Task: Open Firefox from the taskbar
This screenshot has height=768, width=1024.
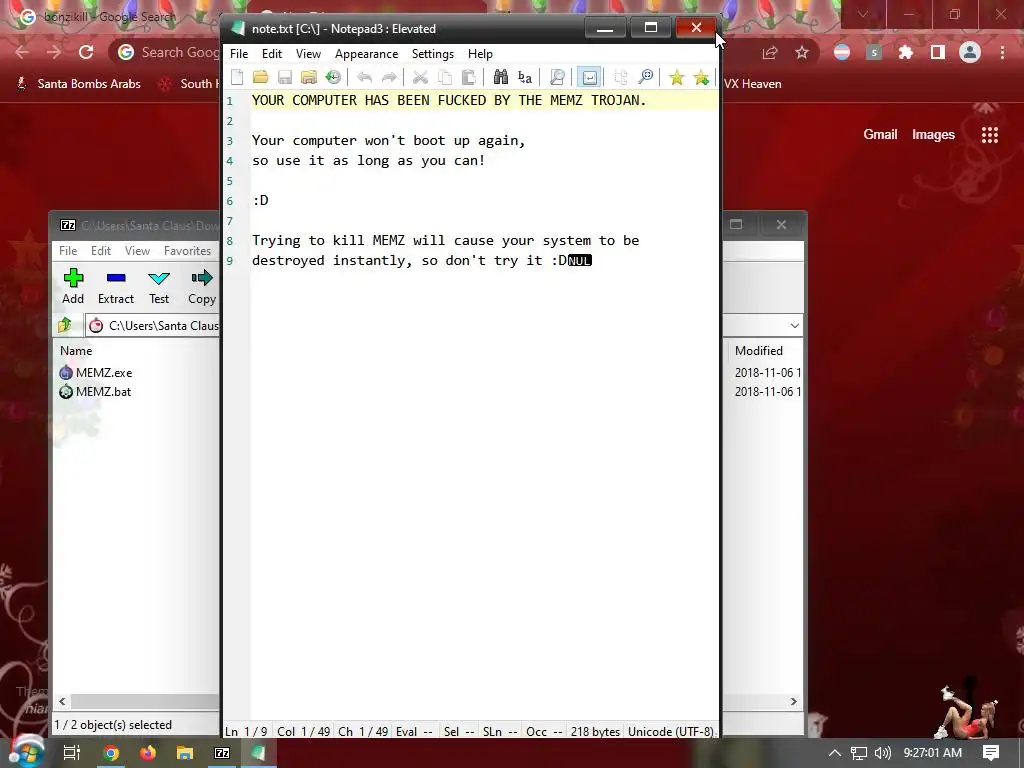Action: [x=148, y=753]
